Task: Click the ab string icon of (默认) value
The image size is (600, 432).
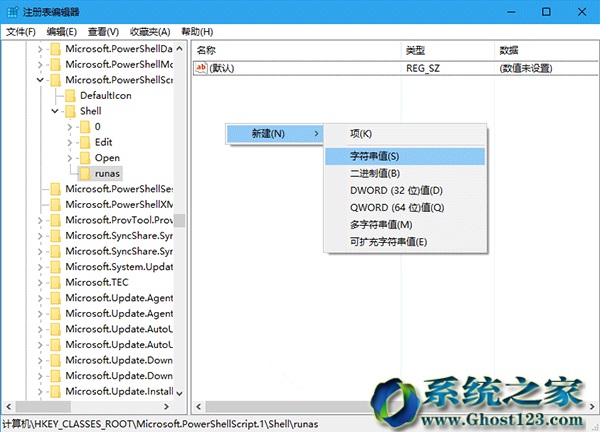Action: tap(201, 68)
